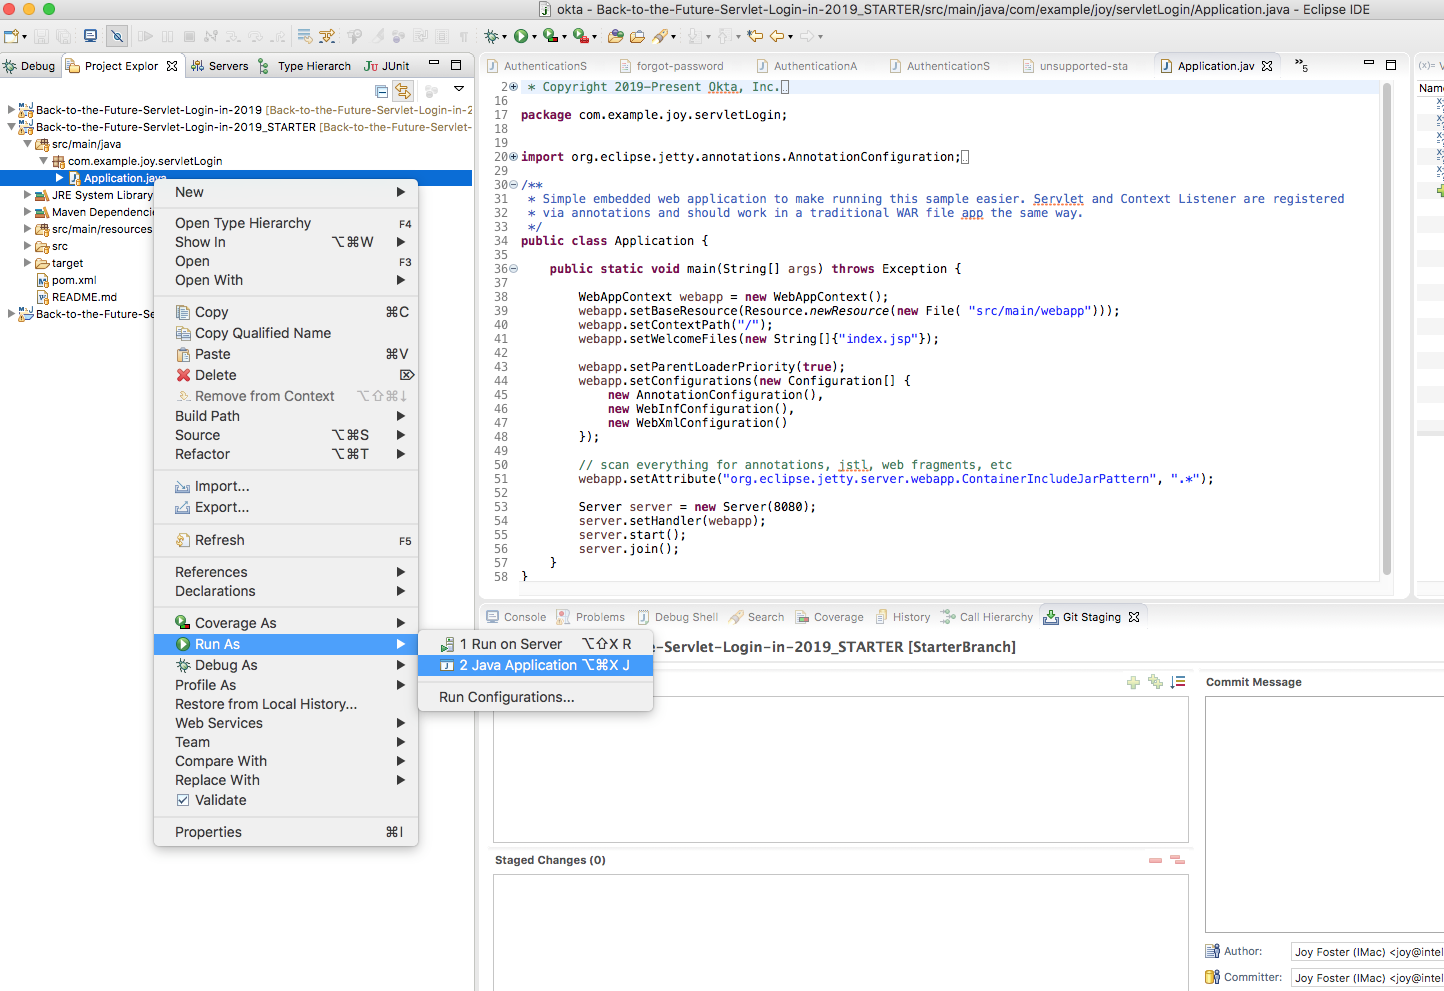Click the green Run toolbar button
Screen dimensions: 1444x991
(520, 36)
